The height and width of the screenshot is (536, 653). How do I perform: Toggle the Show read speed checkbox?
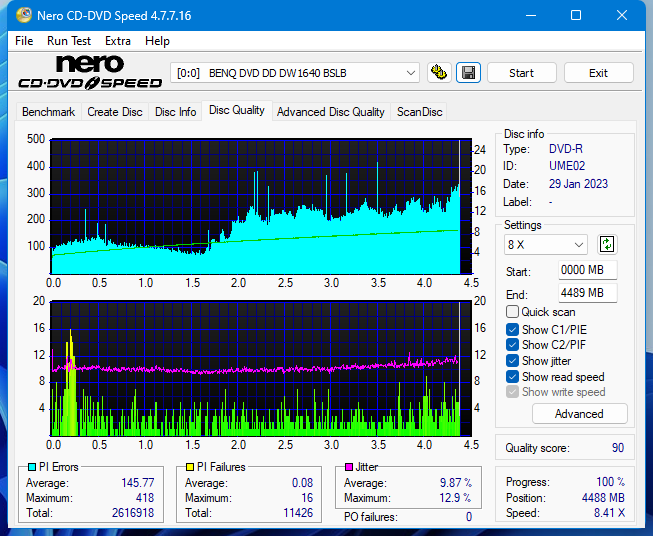point(512,376)
